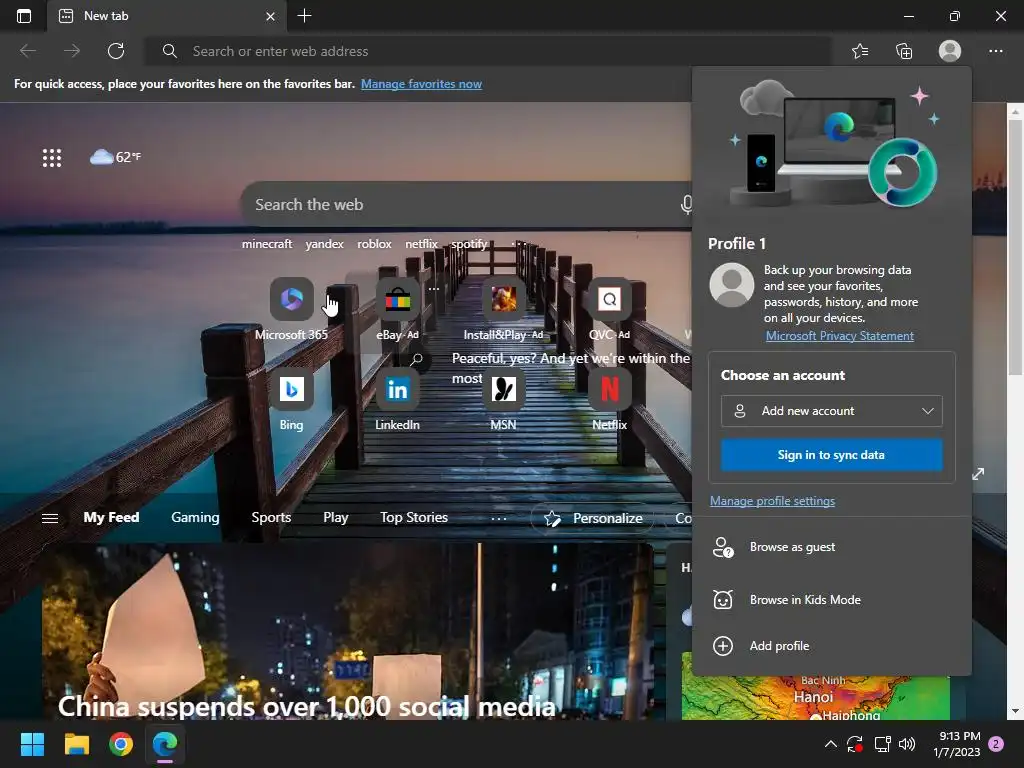Select the spotify search suggestion
This screenshot has width=1024, height=768.
click(x=470, y=244)
